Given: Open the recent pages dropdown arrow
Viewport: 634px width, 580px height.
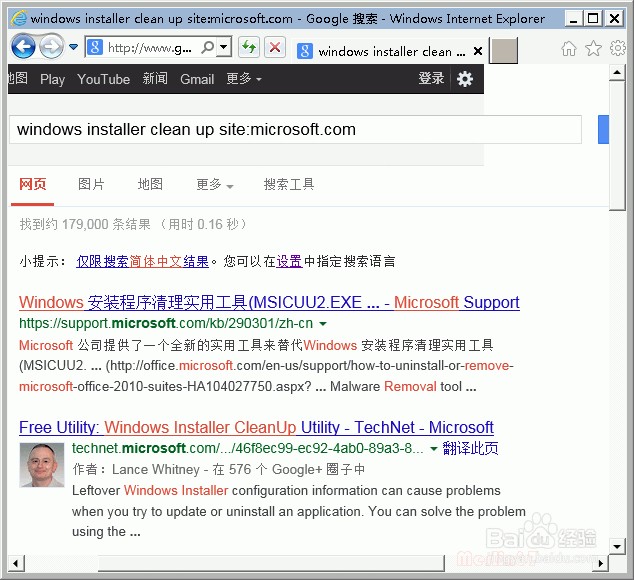Looking at the screenshot, I should point(74,47).
